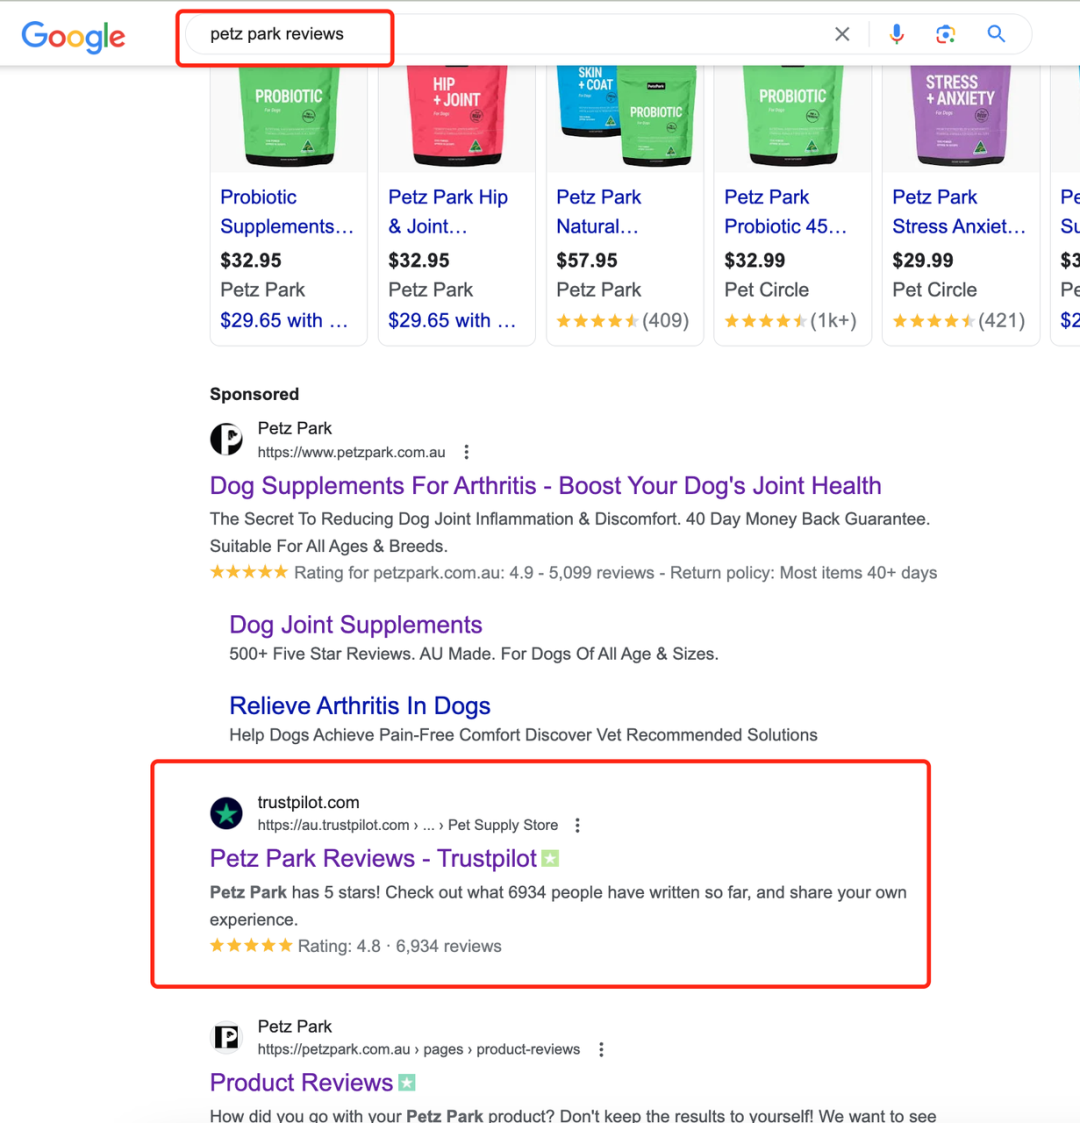Open the Dog Joint Supplements sitelink
The image size is (1080, 1123).
[356, 625]
